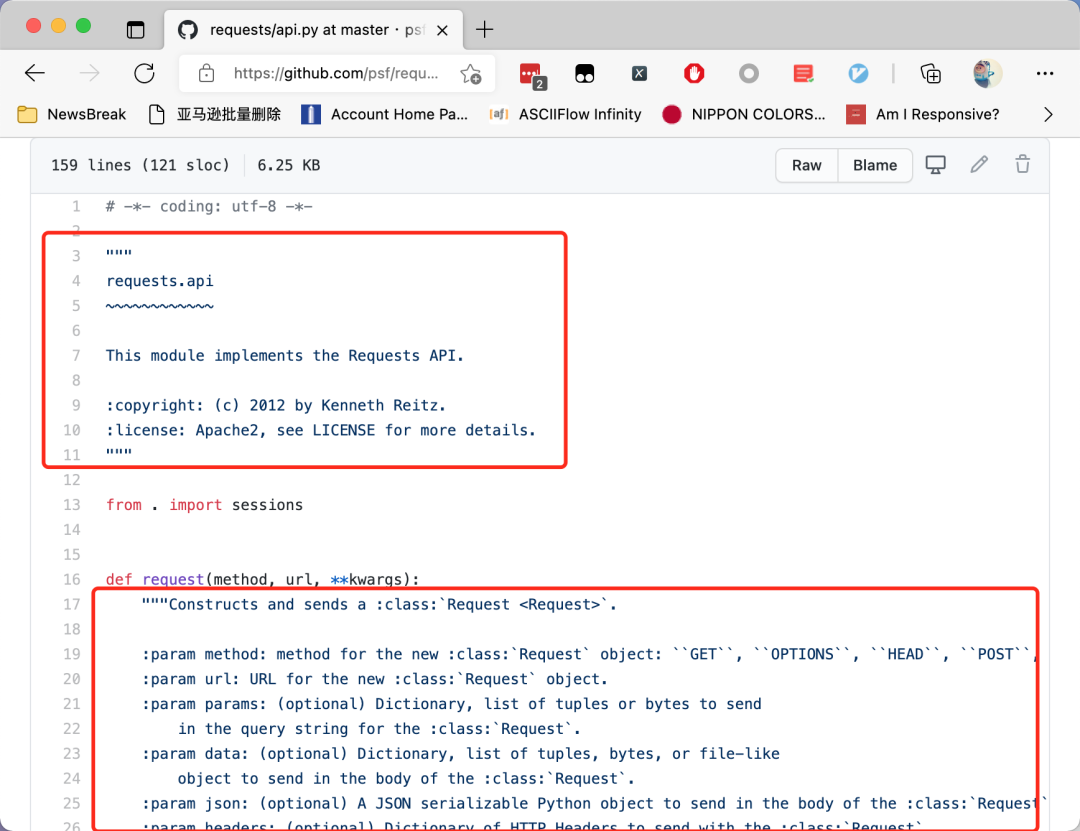This screenshot has height=831, width=1080.
Task: Click the '159 lines (121 sloc)' text
Action: tap(140, 165)
